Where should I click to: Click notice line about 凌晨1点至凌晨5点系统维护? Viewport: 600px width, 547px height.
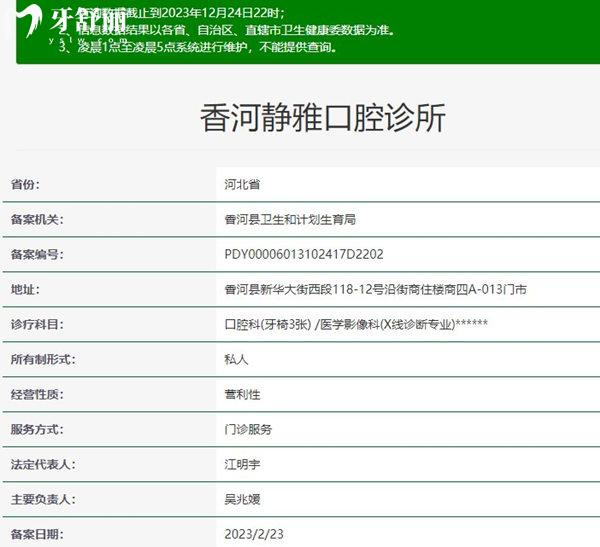[198, 47]
